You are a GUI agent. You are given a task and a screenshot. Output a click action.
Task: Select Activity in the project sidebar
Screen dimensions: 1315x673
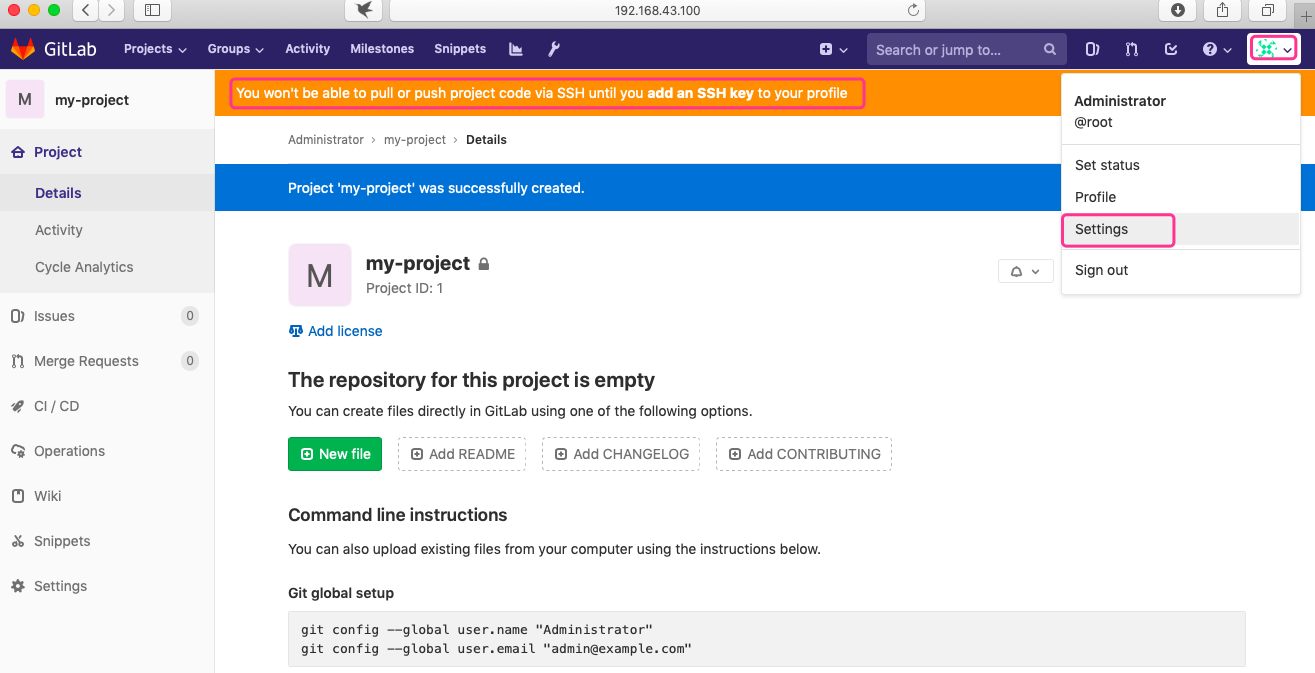point(107,230)
